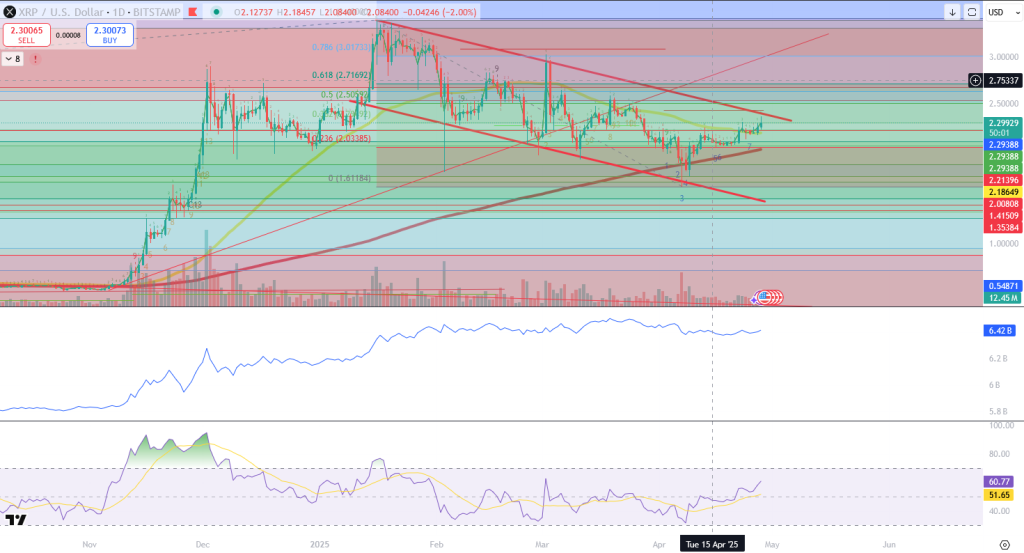The image size is (1024, 553).
Task: Click the yellow 51.65 RSI average label
Action: [999, 495]
